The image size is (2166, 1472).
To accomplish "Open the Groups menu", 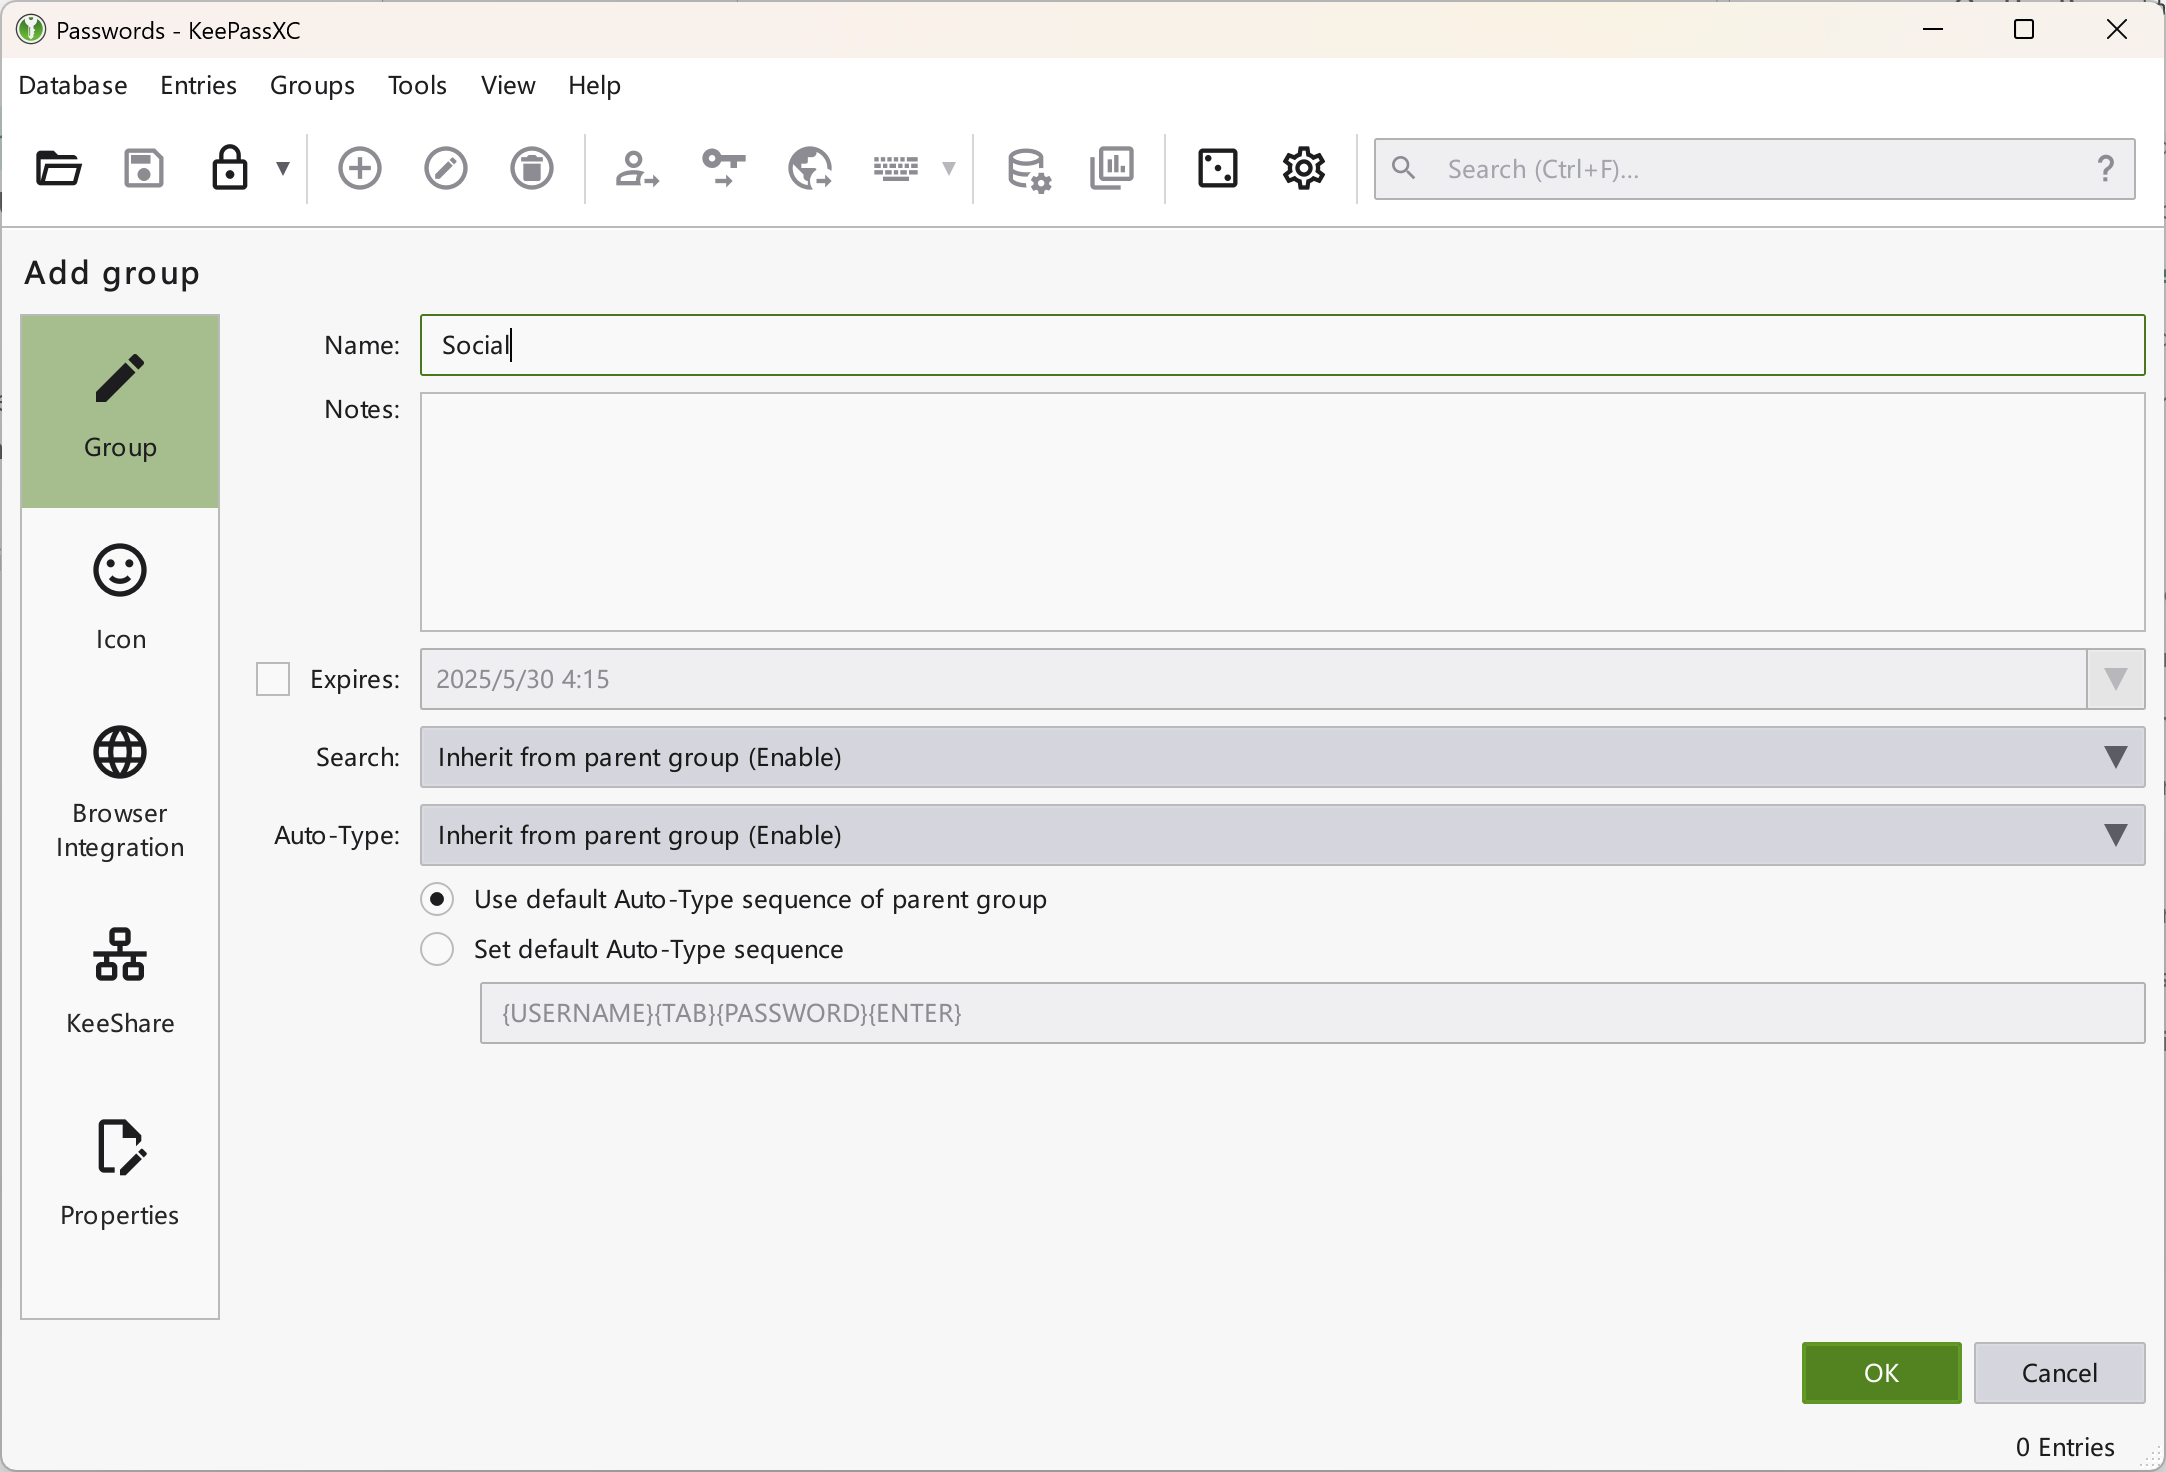I will (312, 85).
